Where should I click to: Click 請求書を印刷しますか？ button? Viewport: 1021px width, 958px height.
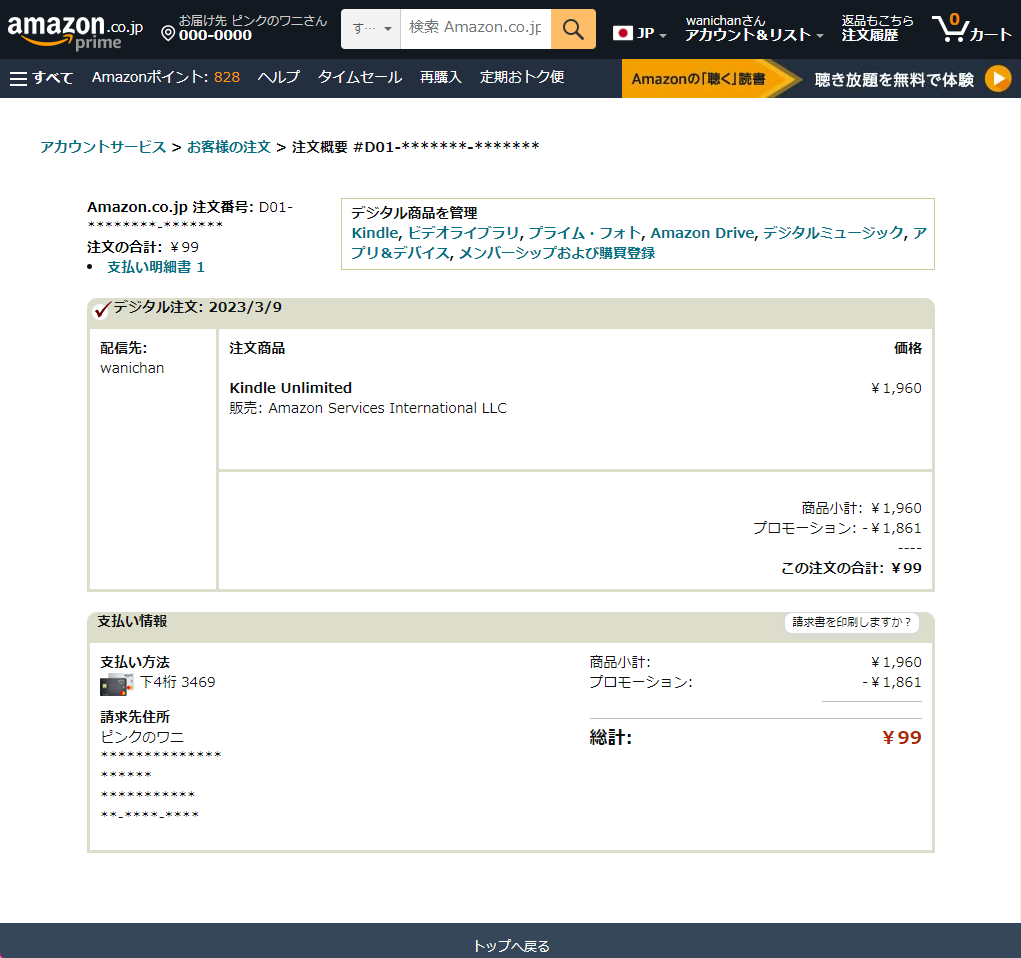(851, 623)
